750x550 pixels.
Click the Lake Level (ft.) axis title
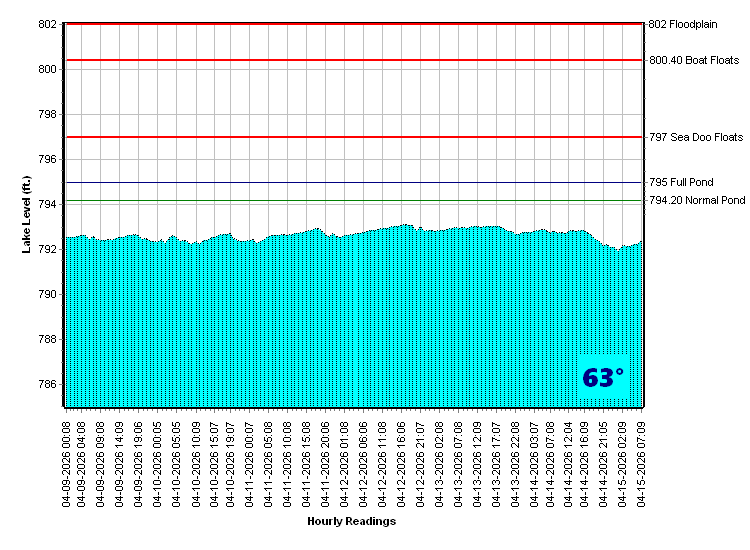point(27,213)
